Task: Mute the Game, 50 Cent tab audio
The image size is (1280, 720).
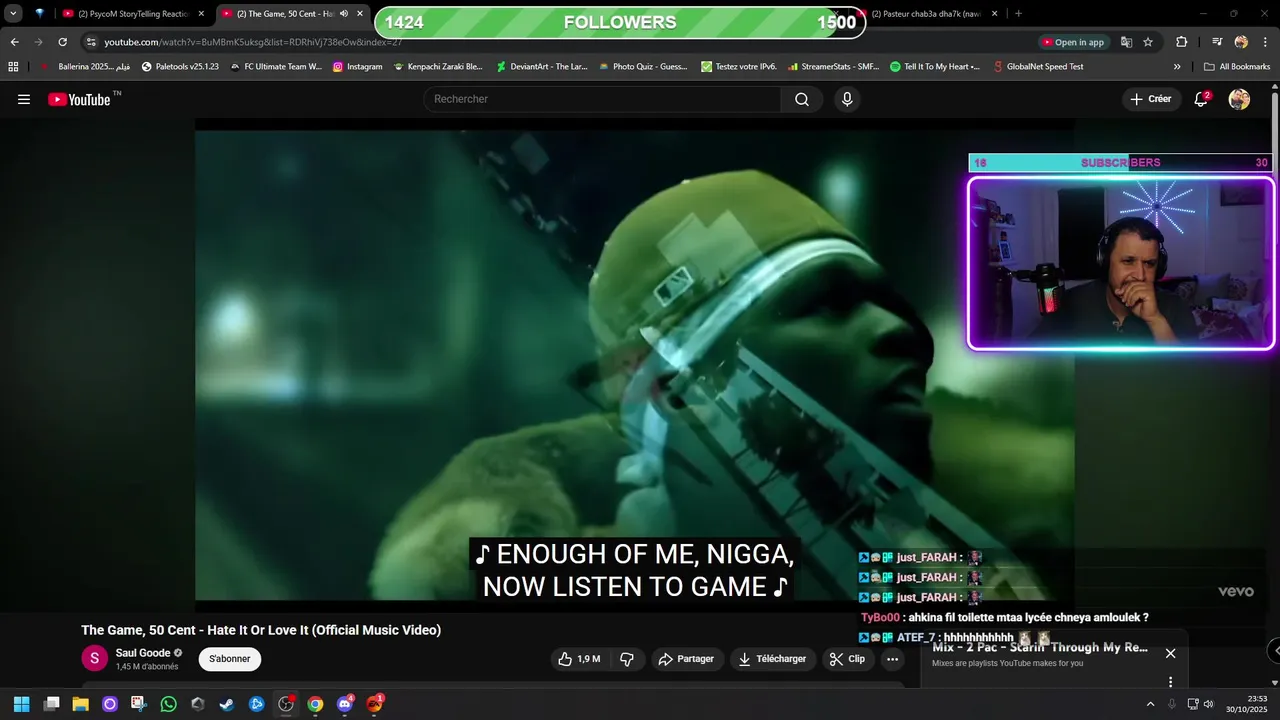Action: coord(344,14)
